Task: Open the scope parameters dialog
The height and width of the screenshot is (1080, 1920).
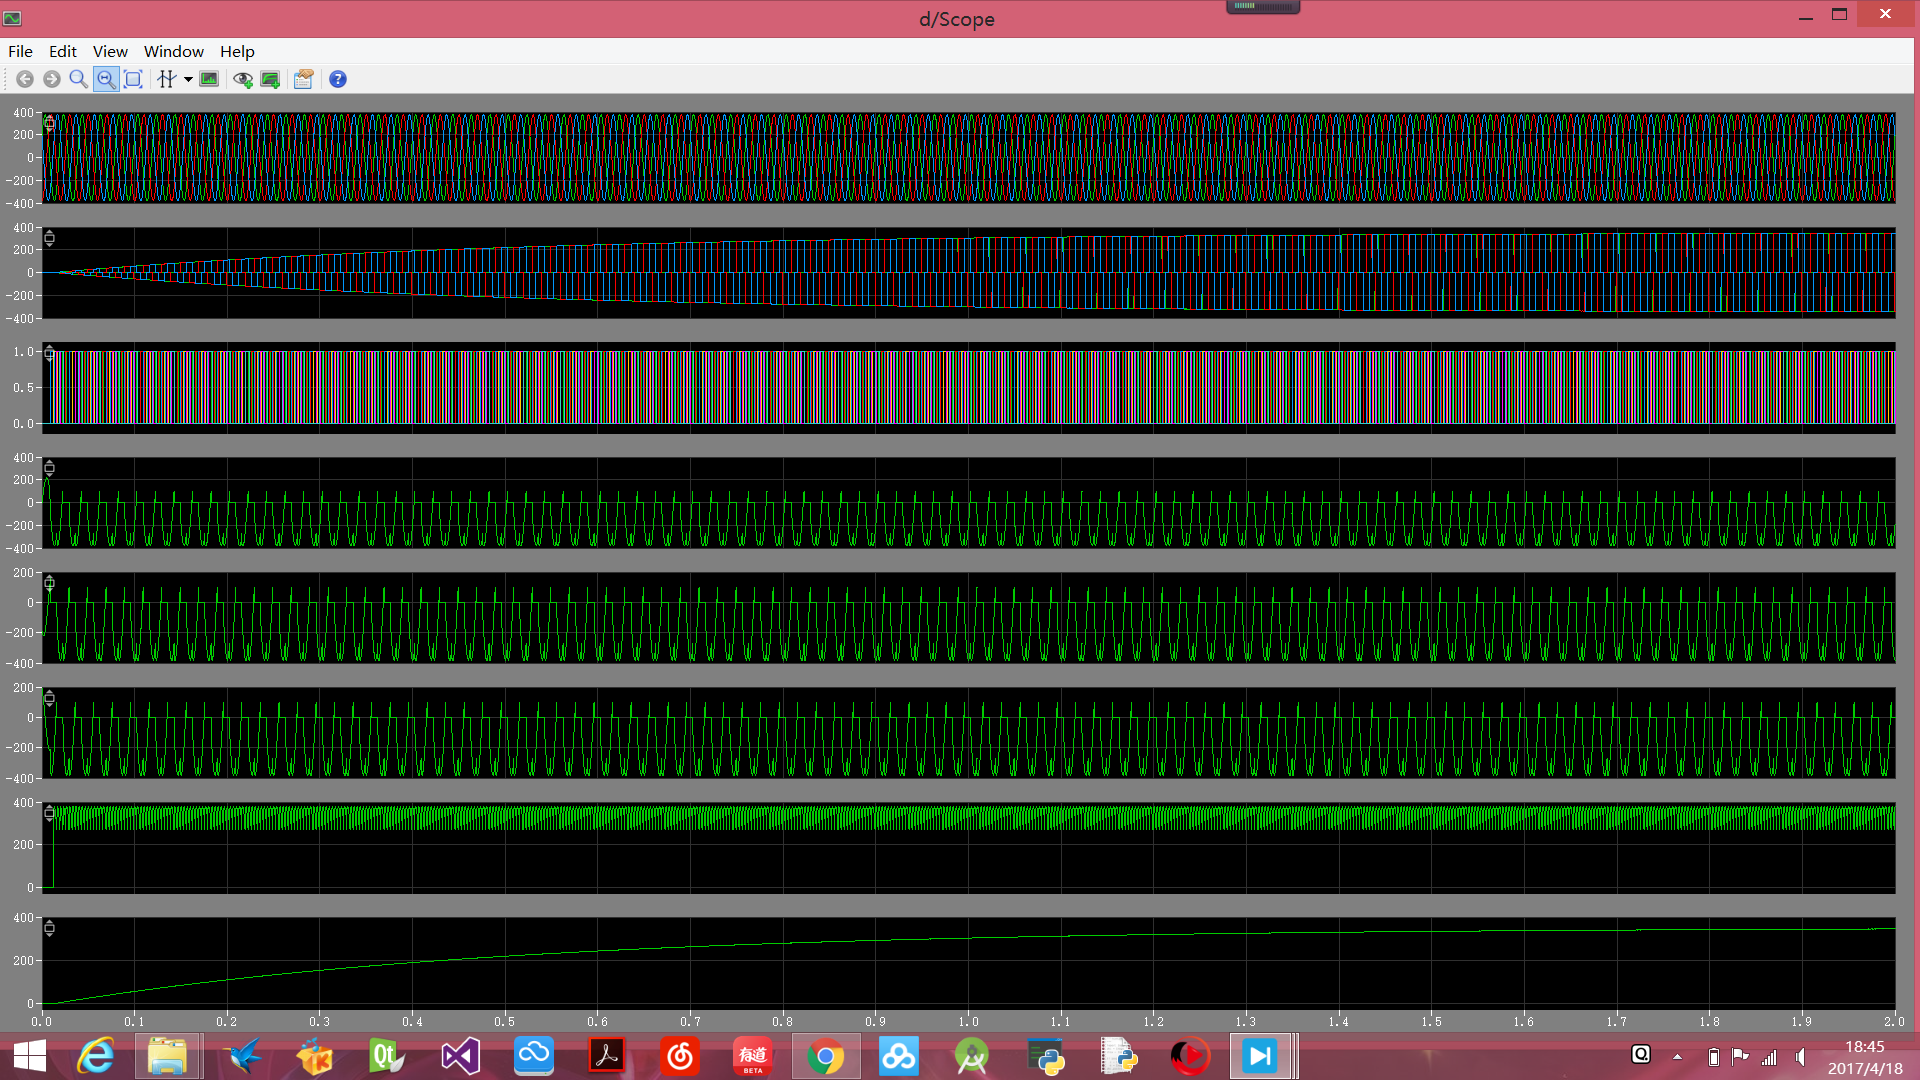Action: tap(304, 79)
